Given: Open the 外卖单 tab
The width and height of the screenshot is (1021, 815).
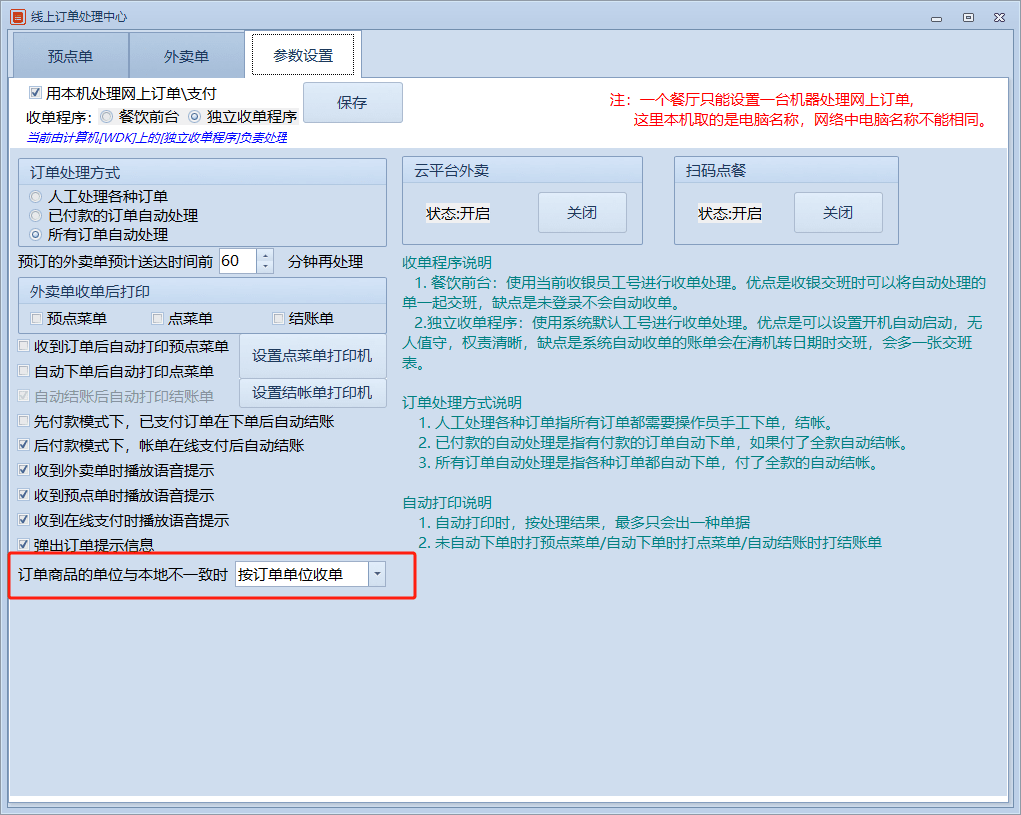Looking at the screenshot, I should coord(187,56).
